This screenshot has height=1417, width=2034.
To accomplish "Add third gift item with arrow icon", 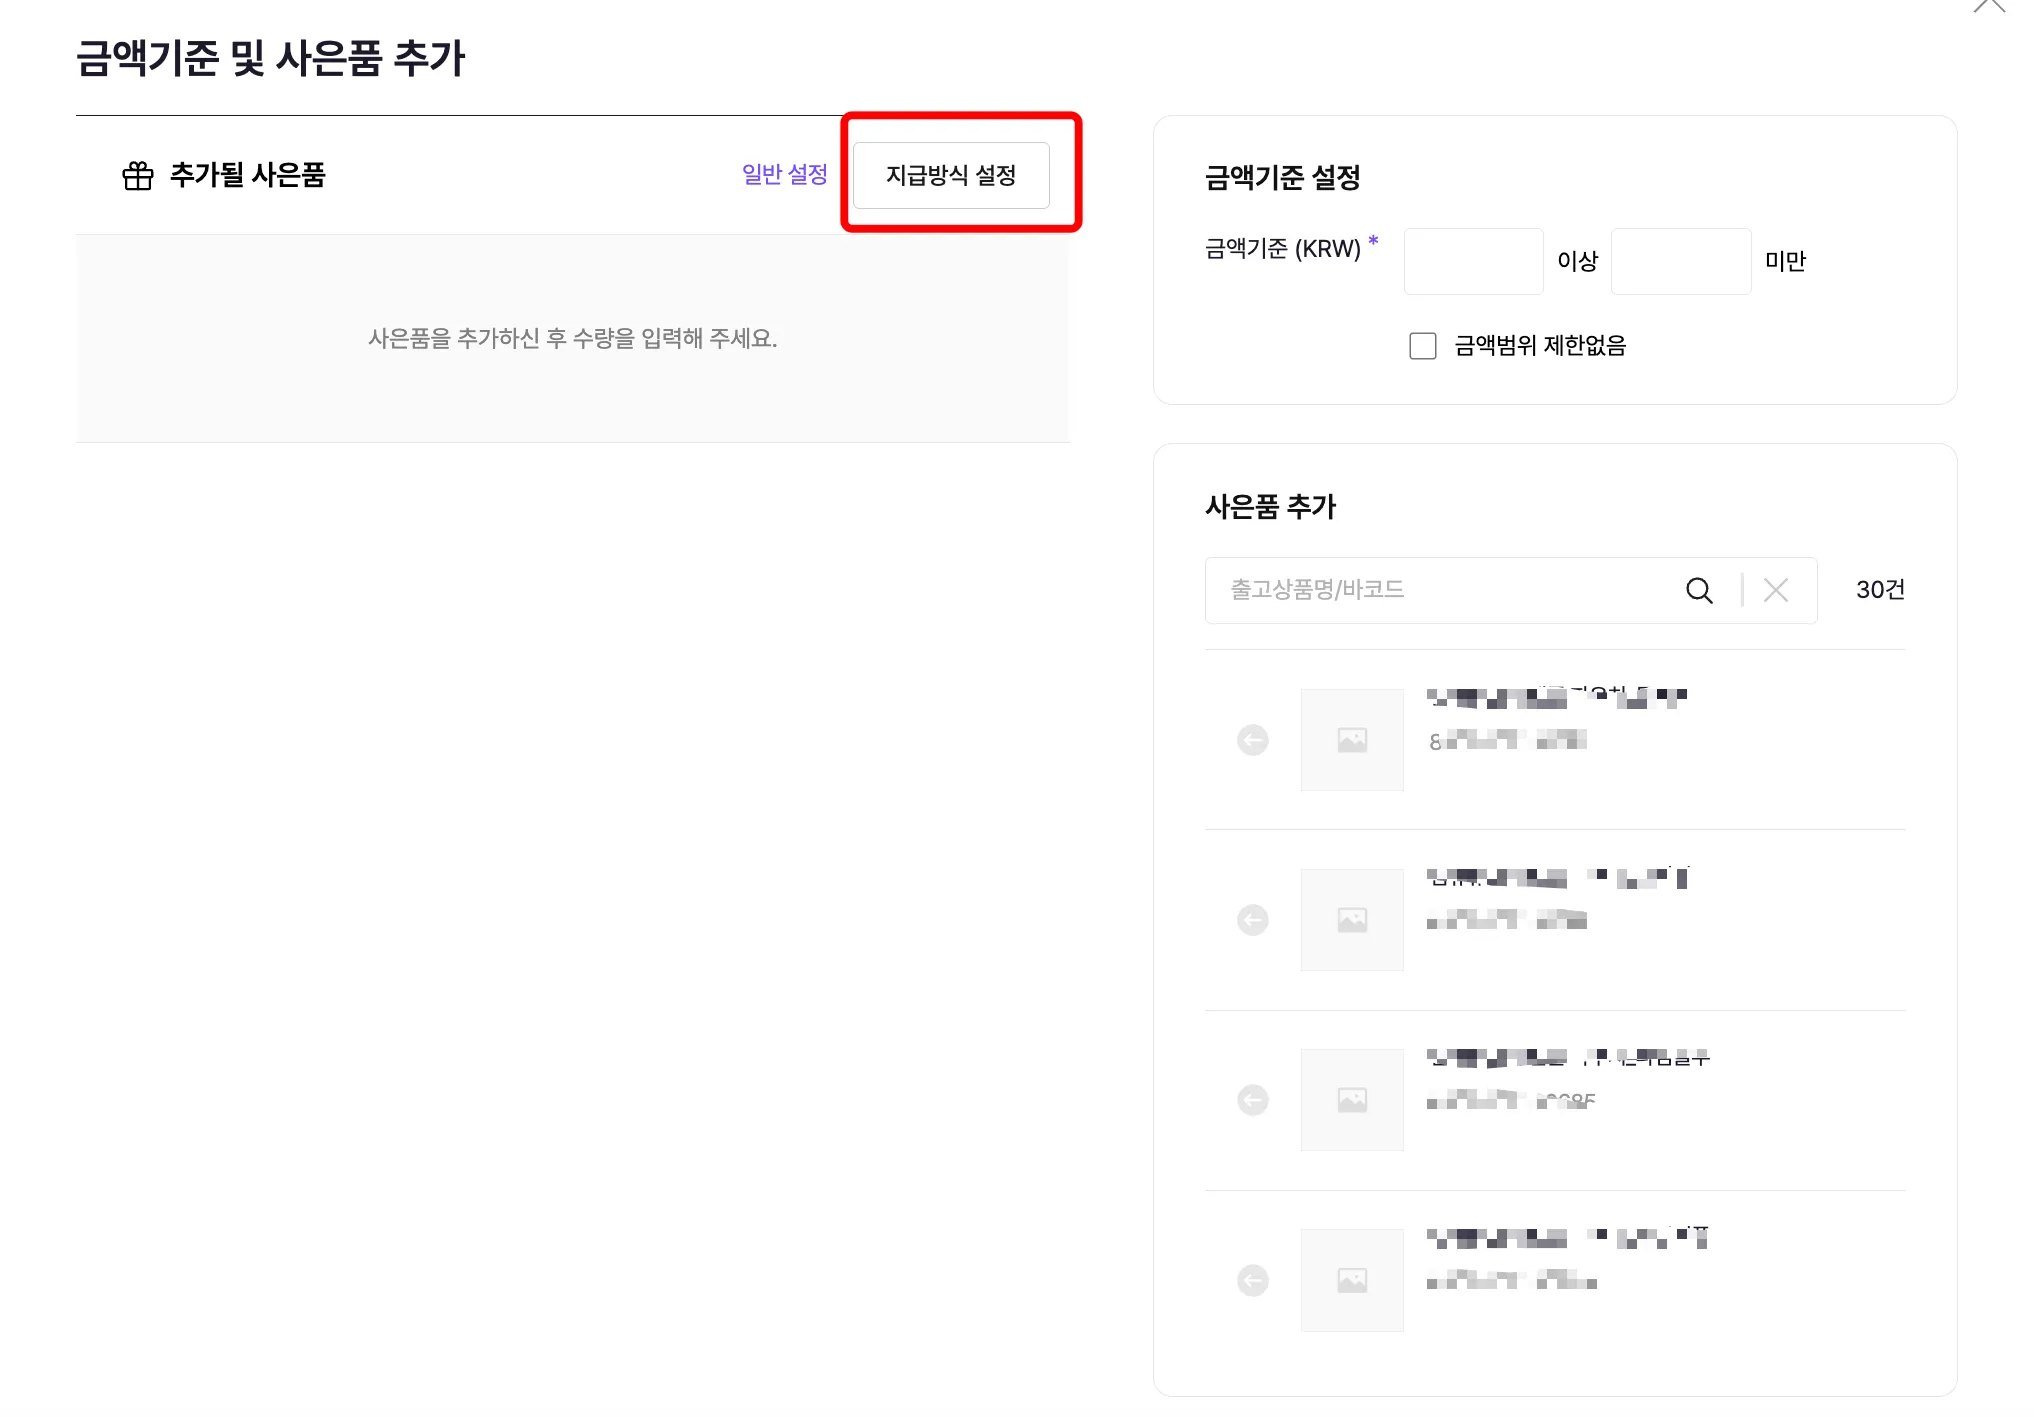I will tap(1252, 1100).
